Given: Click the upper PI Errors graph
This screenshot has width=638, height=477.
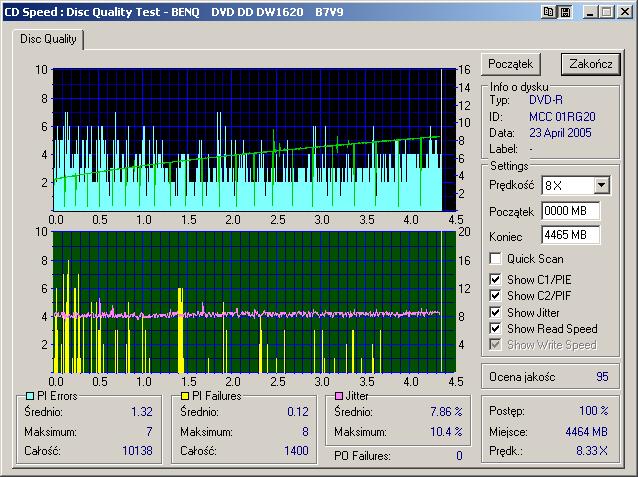Looking at the screenshot, I should pos(254,140).
